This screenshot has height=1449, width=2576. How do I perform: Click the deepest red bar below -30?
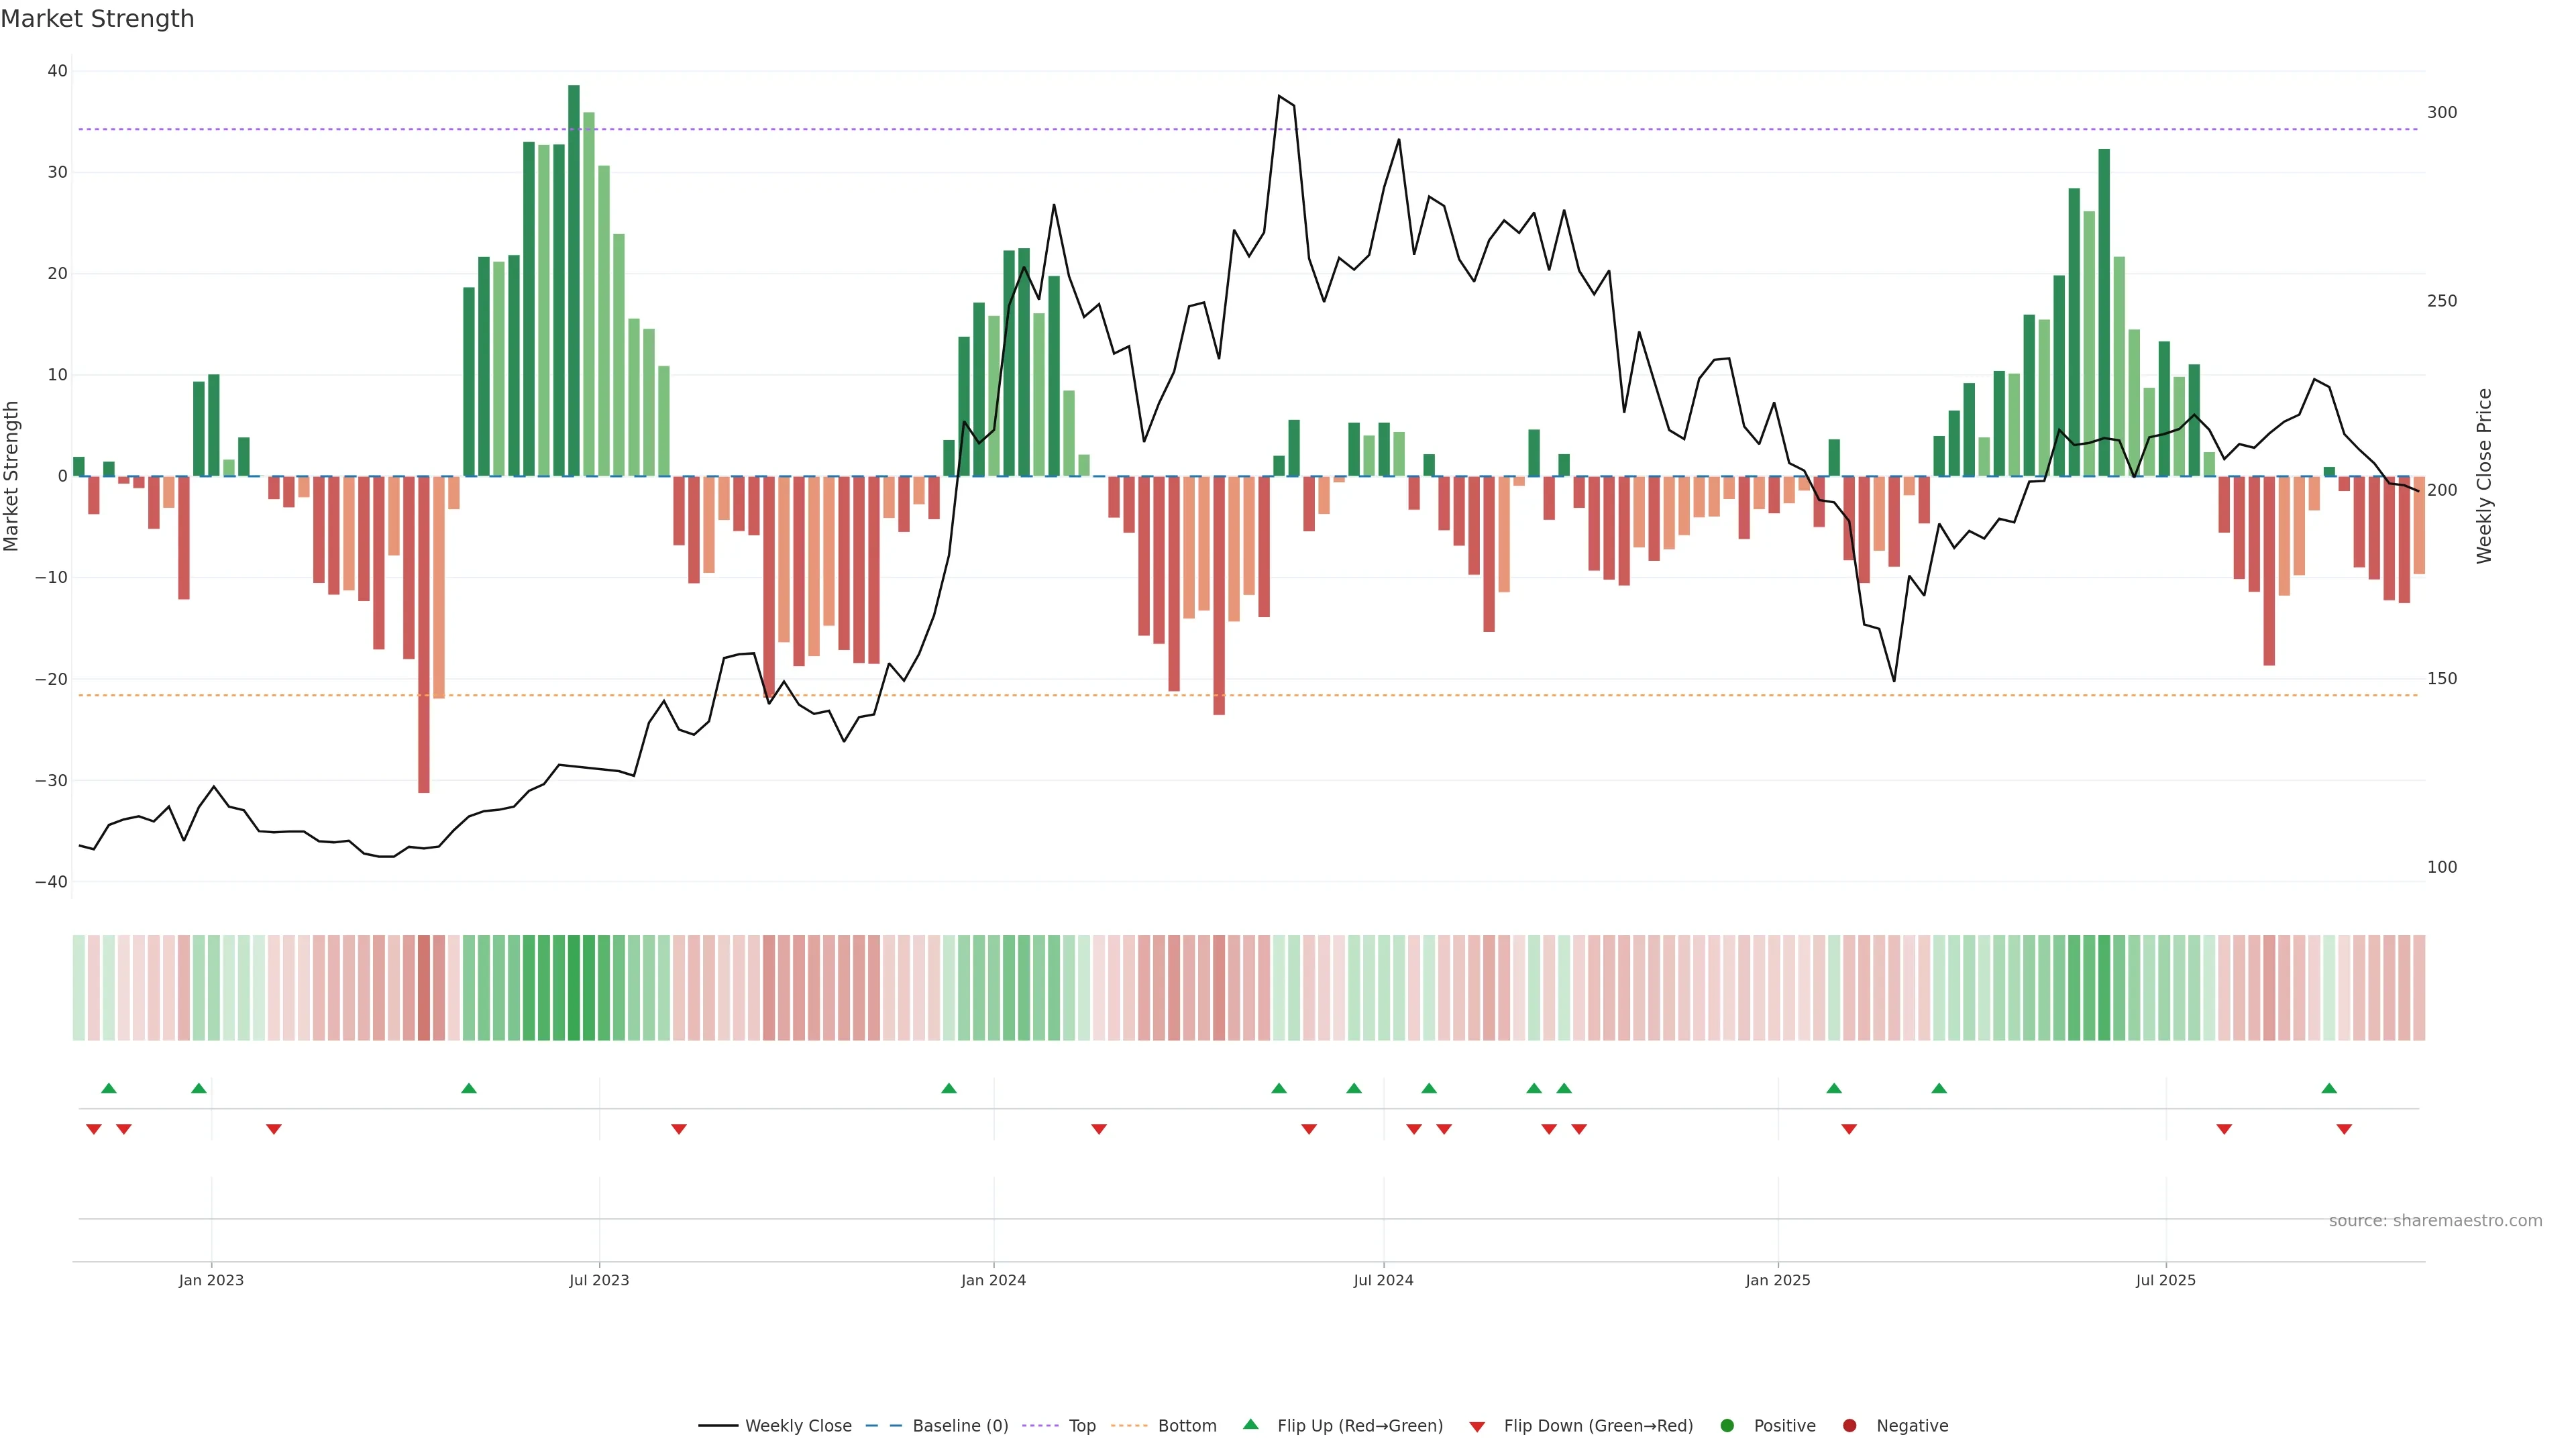point(424,634)
